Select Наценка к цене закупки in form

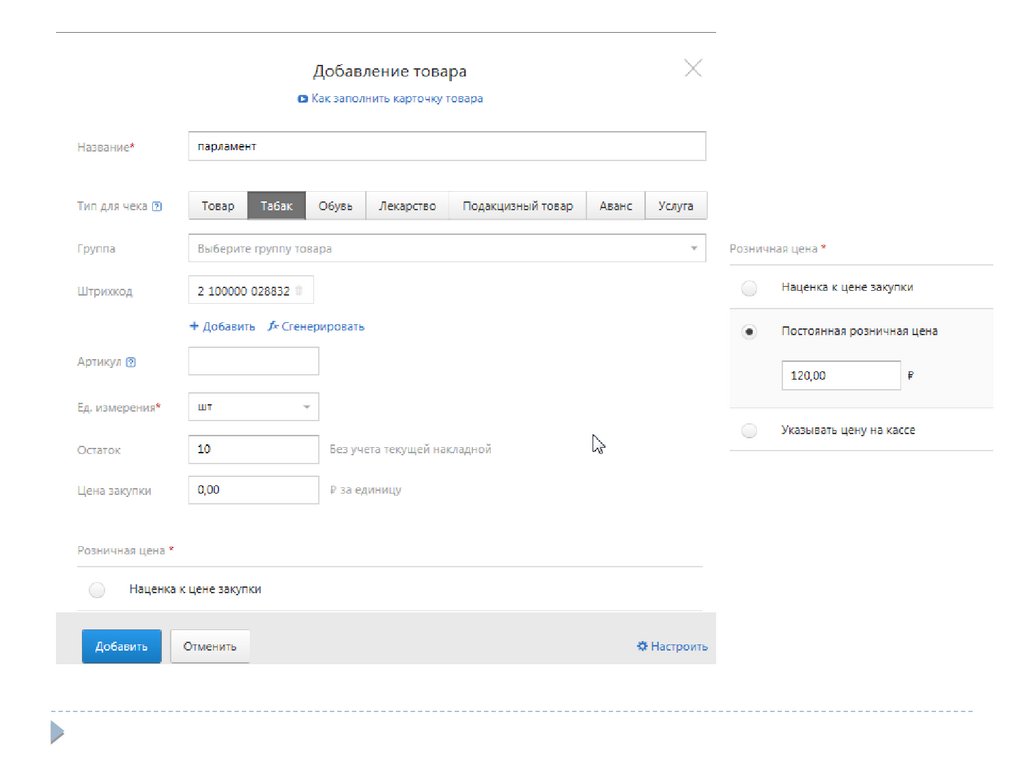(x=97, y=590)
